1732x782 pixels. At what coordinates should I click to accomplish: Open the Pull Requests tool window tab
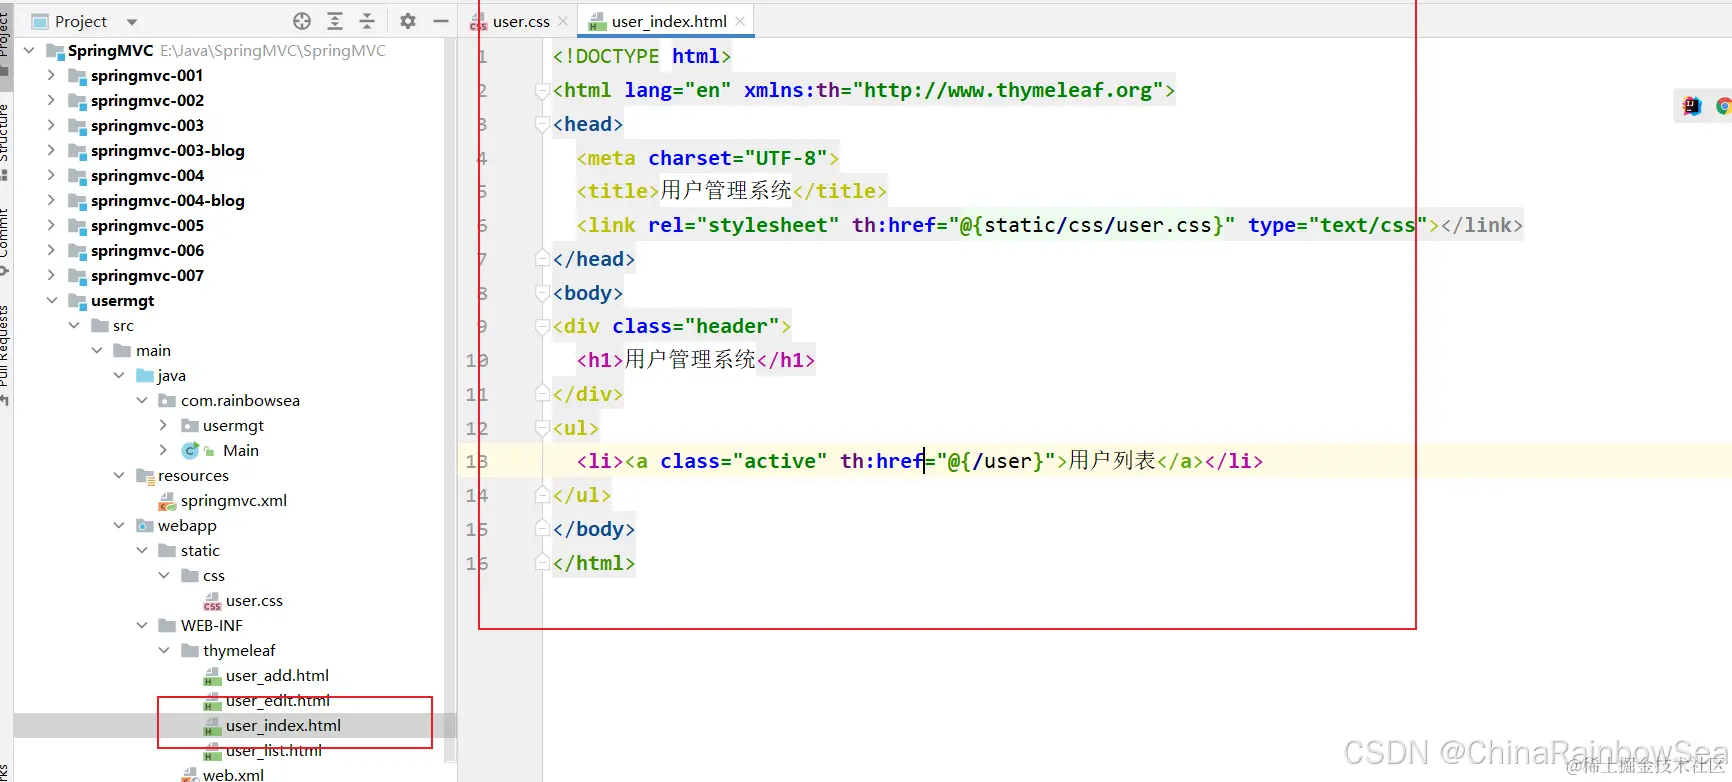(x=5, y=355)
